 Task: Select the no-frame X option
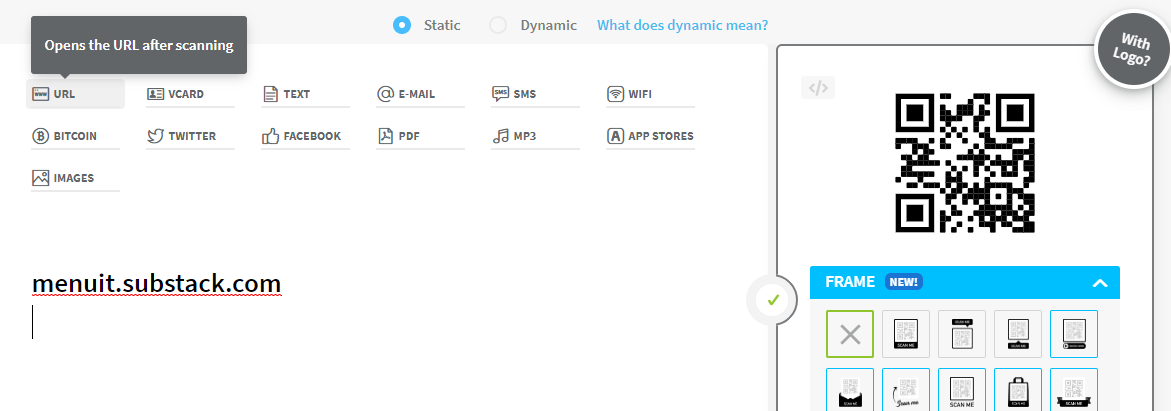coord(850,334)
